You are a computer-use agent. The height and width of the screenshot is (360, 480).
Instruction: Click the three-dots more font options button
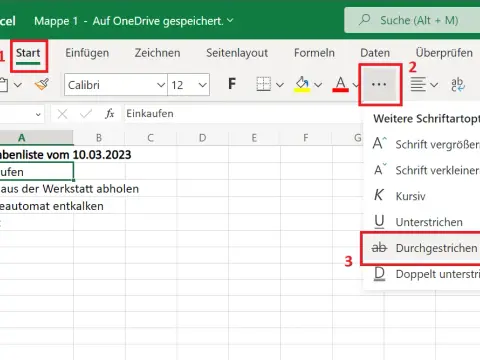click(x=379, y=84)
